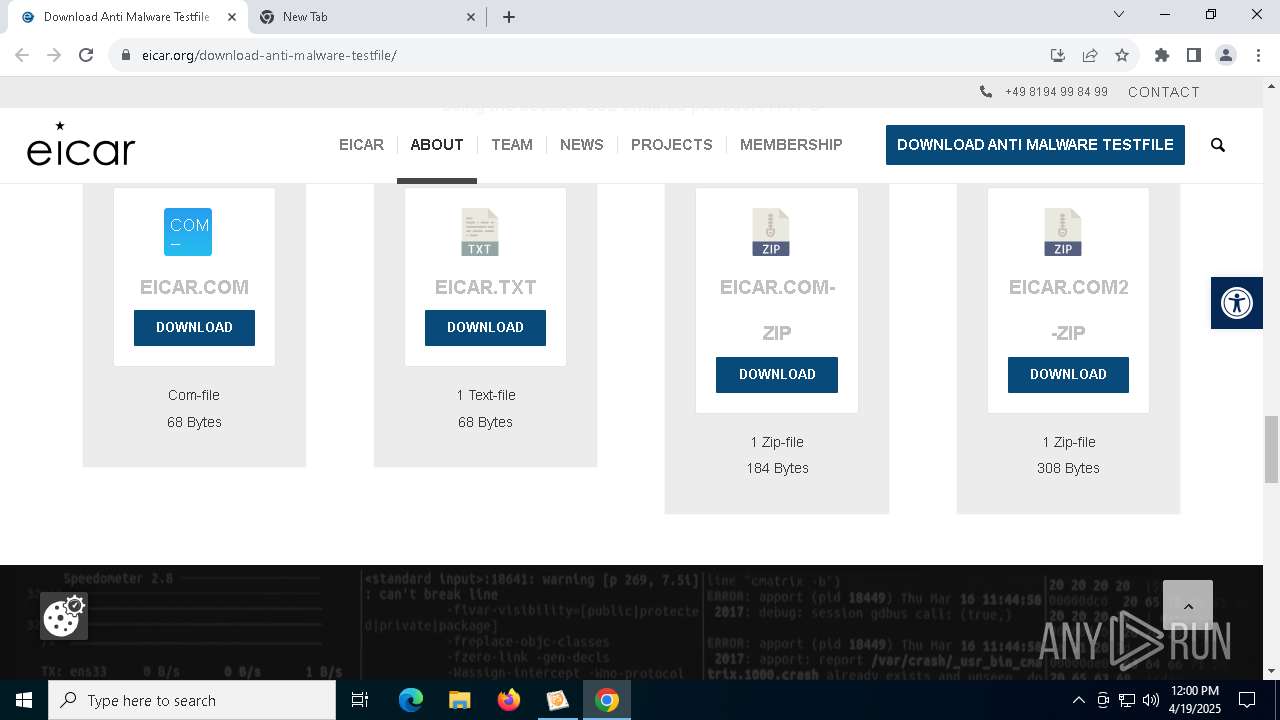Launch Firefox from the taskbar

[x=509, y=700]
